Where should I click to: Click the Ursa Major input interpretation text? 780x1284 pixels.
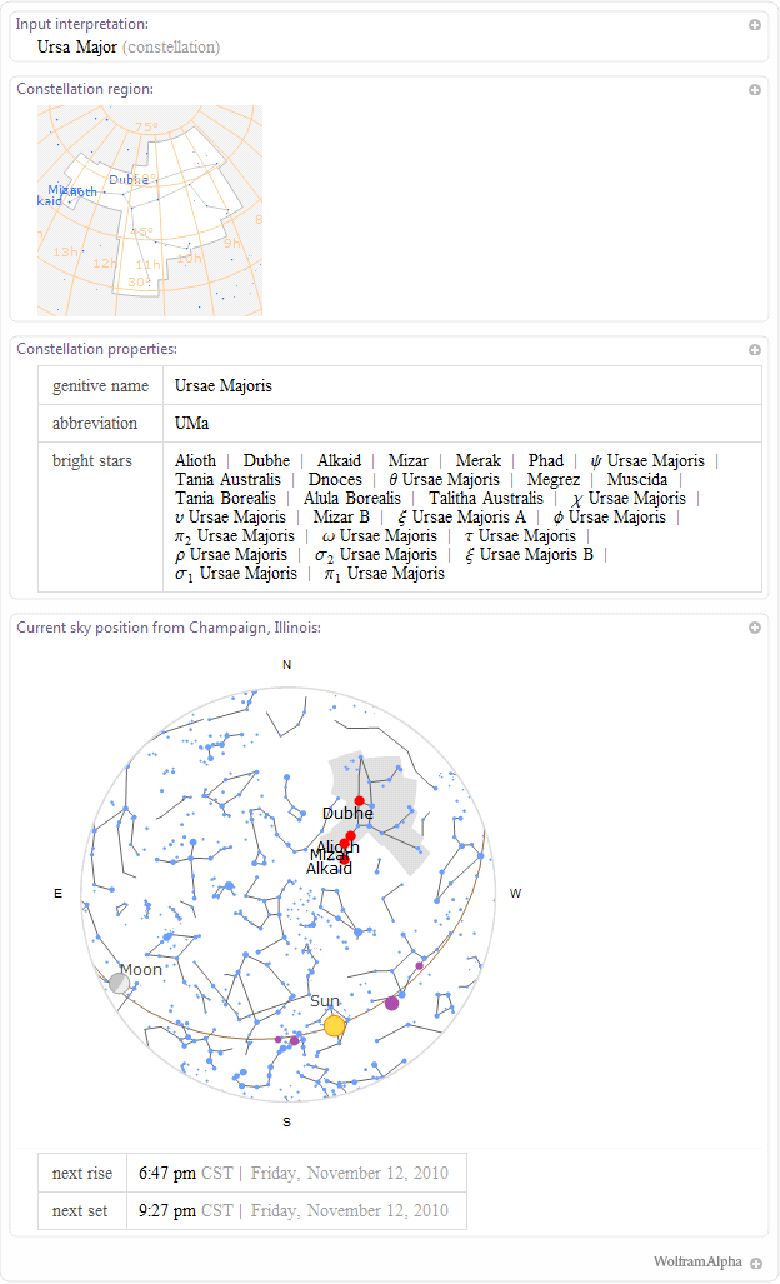[x=77, y=47]
